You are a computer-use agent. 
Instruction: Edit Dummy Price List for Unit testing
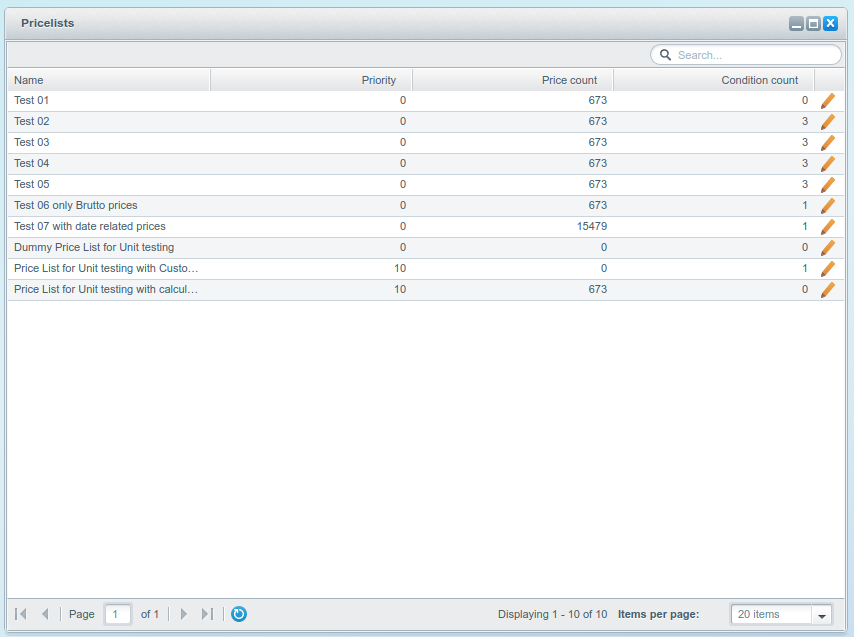[x=827, y=248]
